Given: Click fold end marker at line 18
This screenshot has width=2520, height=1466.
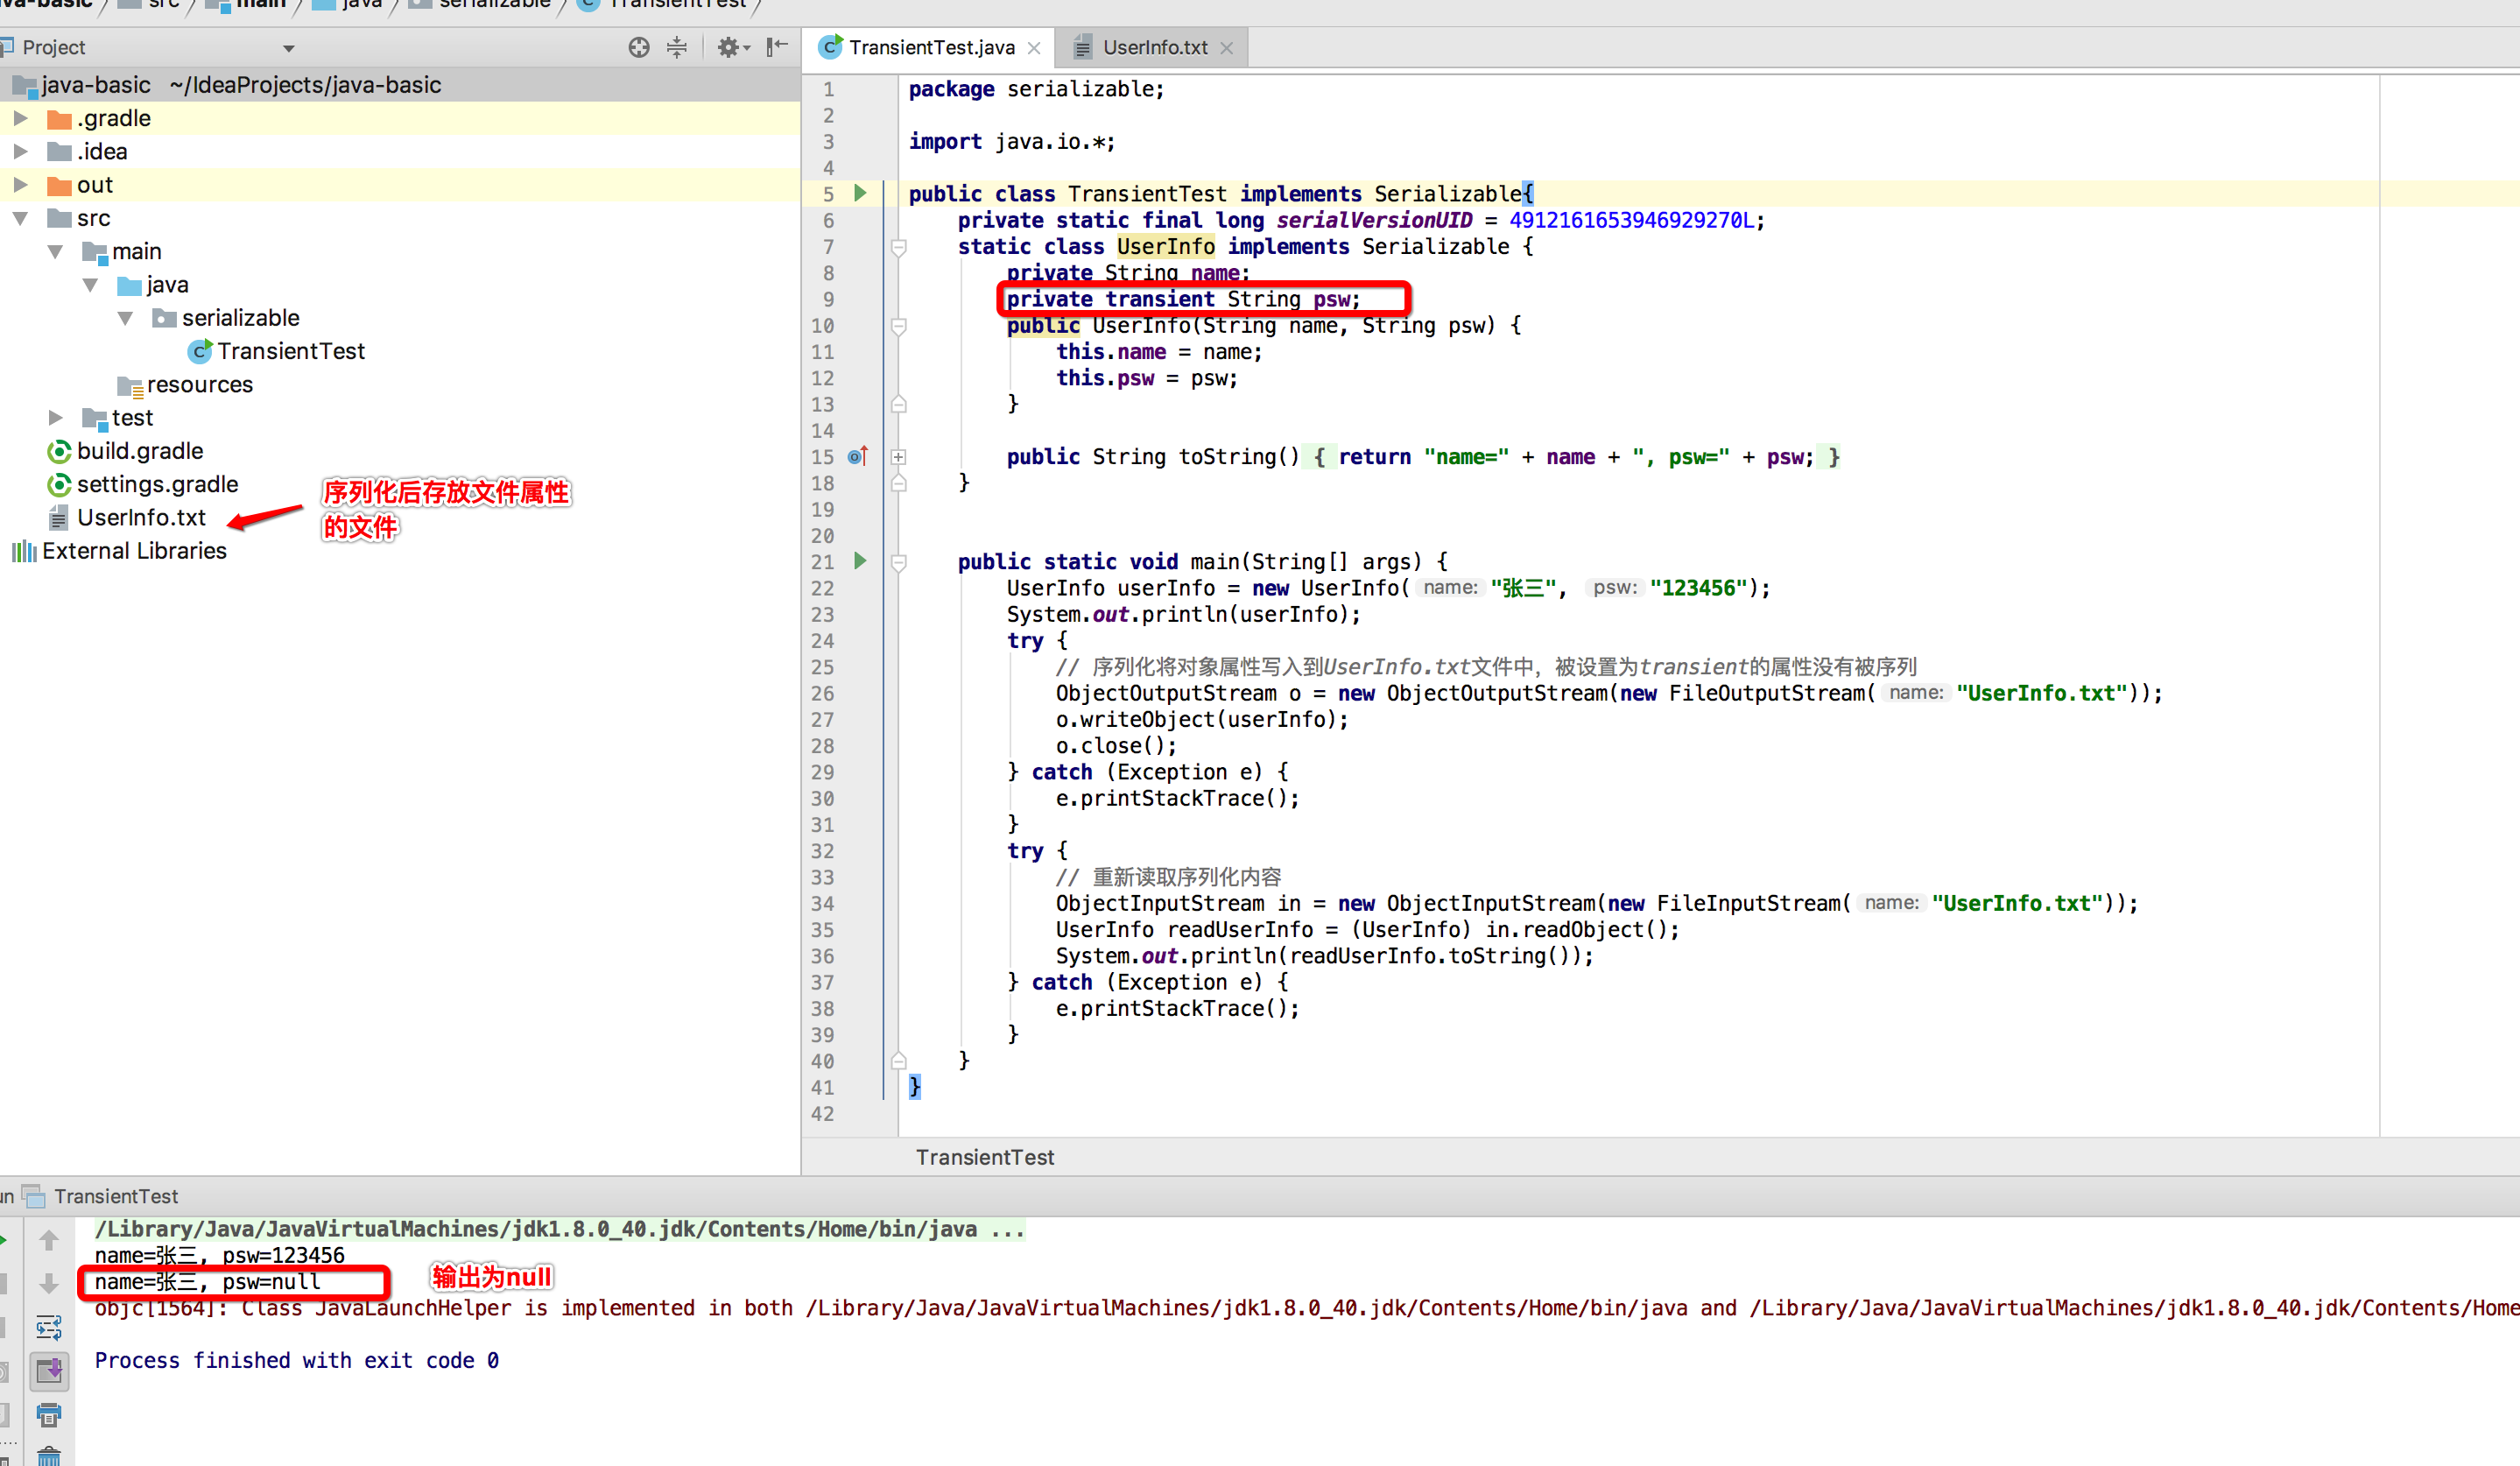Looking at the screenshot, I should click(898, 483).
